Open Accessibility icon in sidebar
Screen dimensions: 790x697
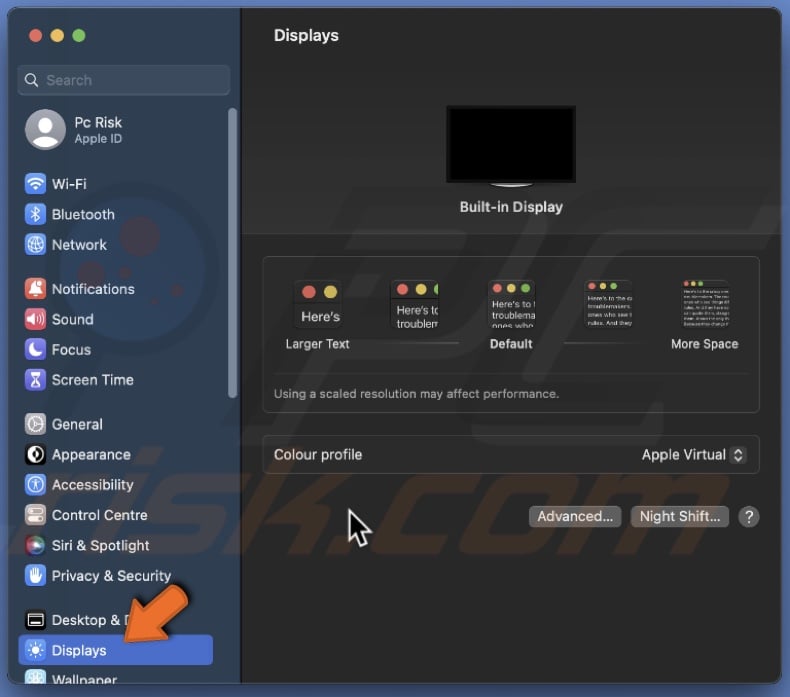click(x=35, y=484)
